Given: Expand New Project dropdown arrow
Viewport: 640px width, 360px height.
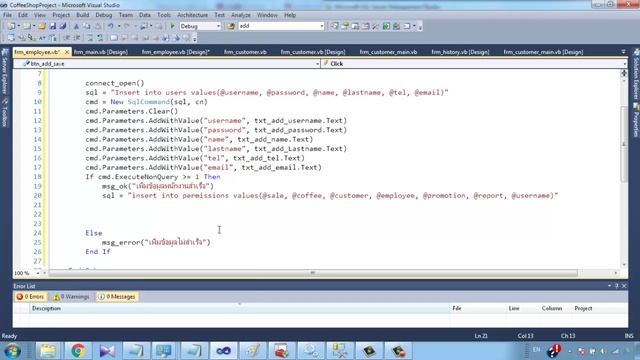Looking at the screenshot, I should pyautogui.click(x=18, y=26).
